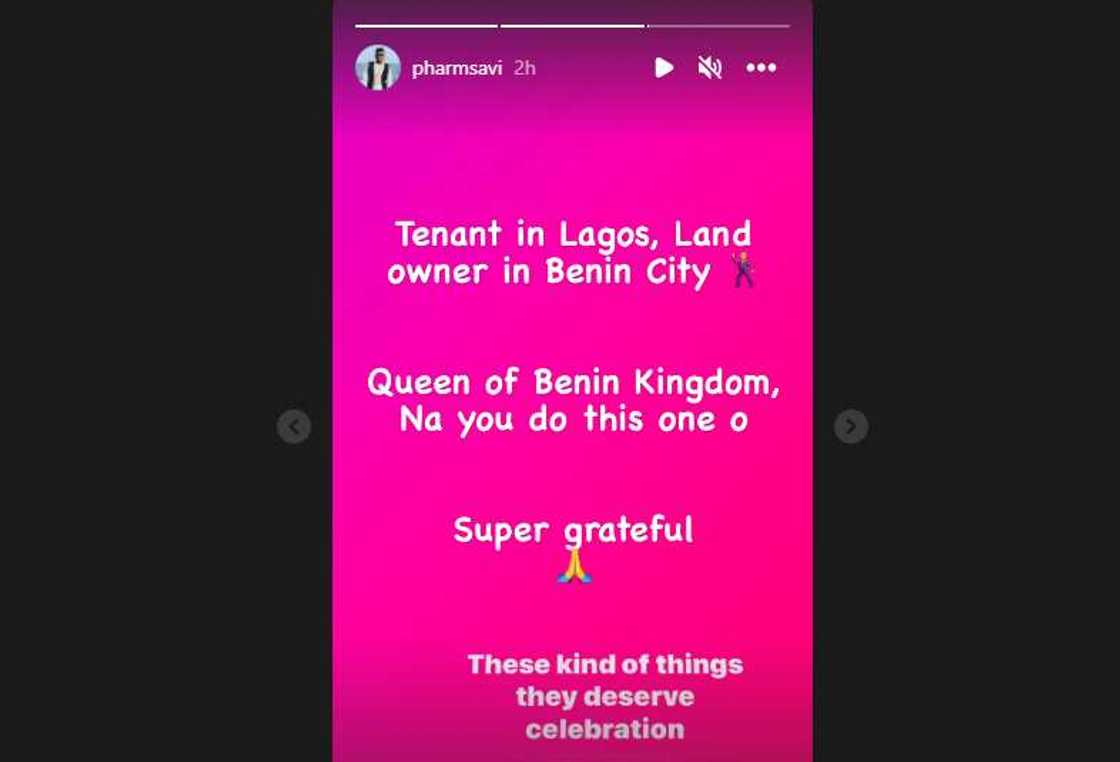This screenshot has height=762, width=1120.
Task: Click the 'Tenant in Lagos, Land' text line
Action: point(574,234)
